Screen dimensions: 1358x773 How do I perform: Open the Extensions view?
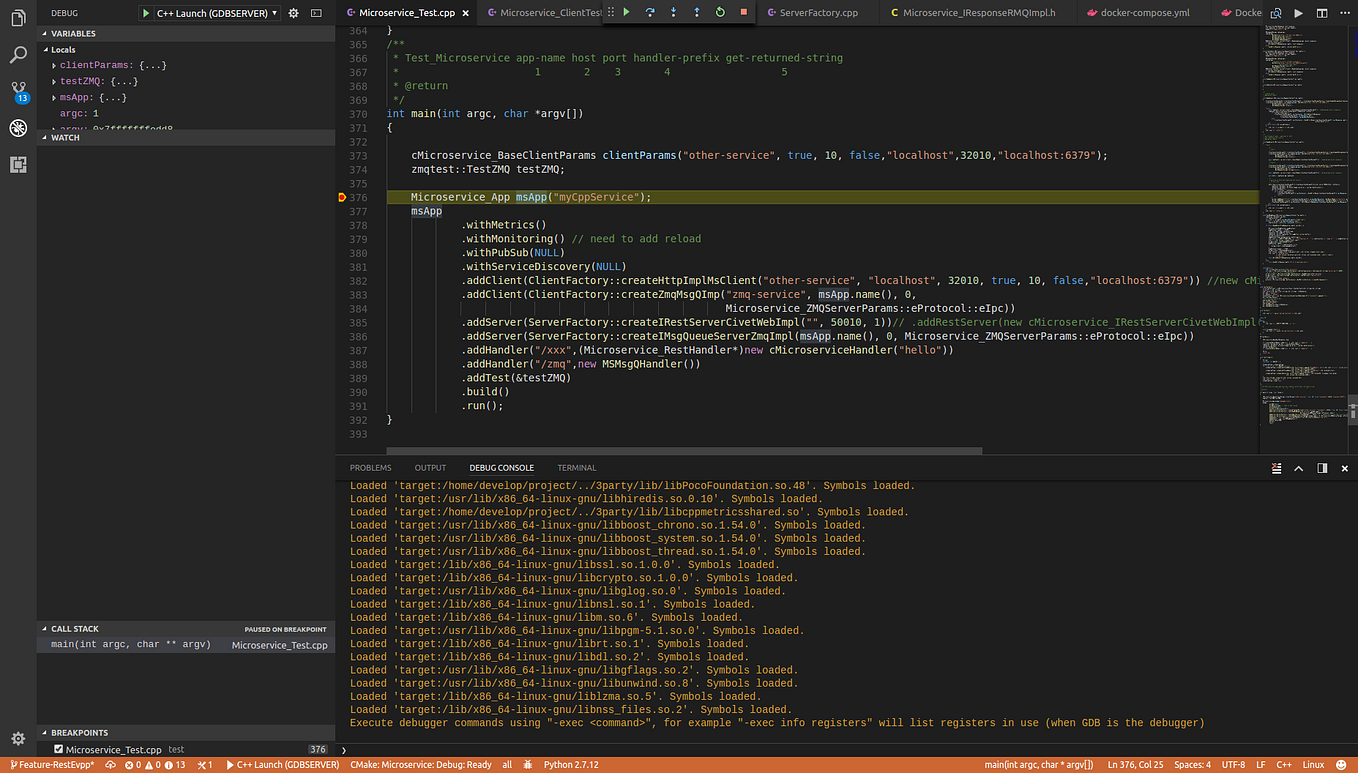[x=17, y=164]
